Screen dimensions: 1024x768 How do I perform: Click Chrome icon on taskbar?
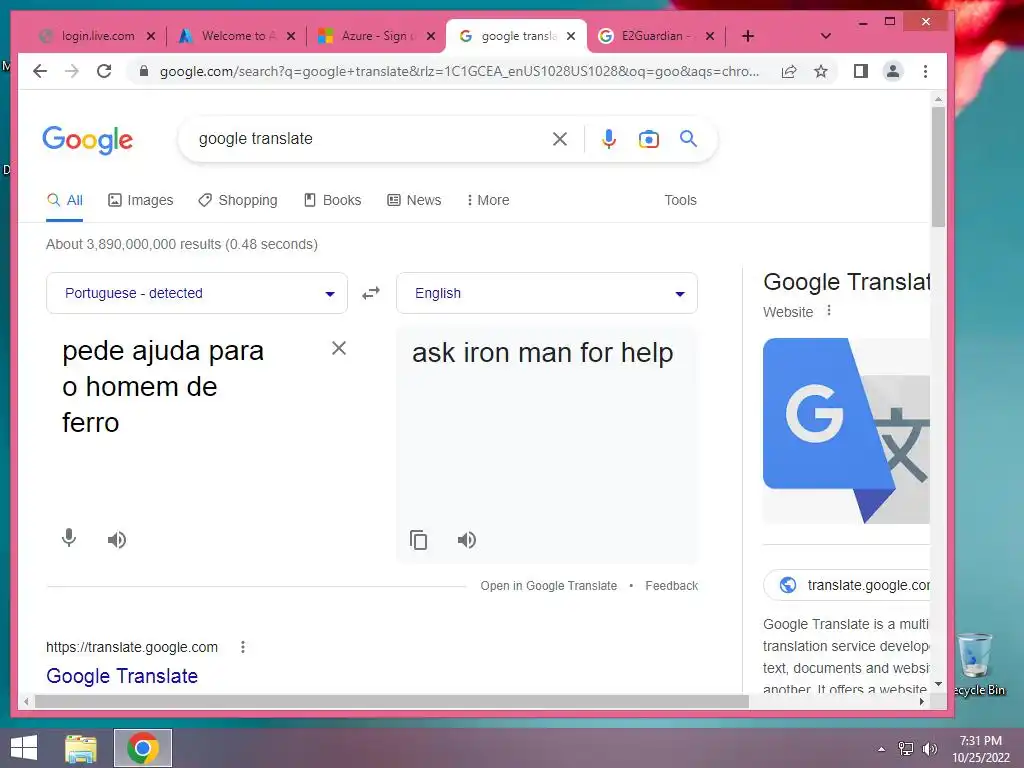point(143,748)
